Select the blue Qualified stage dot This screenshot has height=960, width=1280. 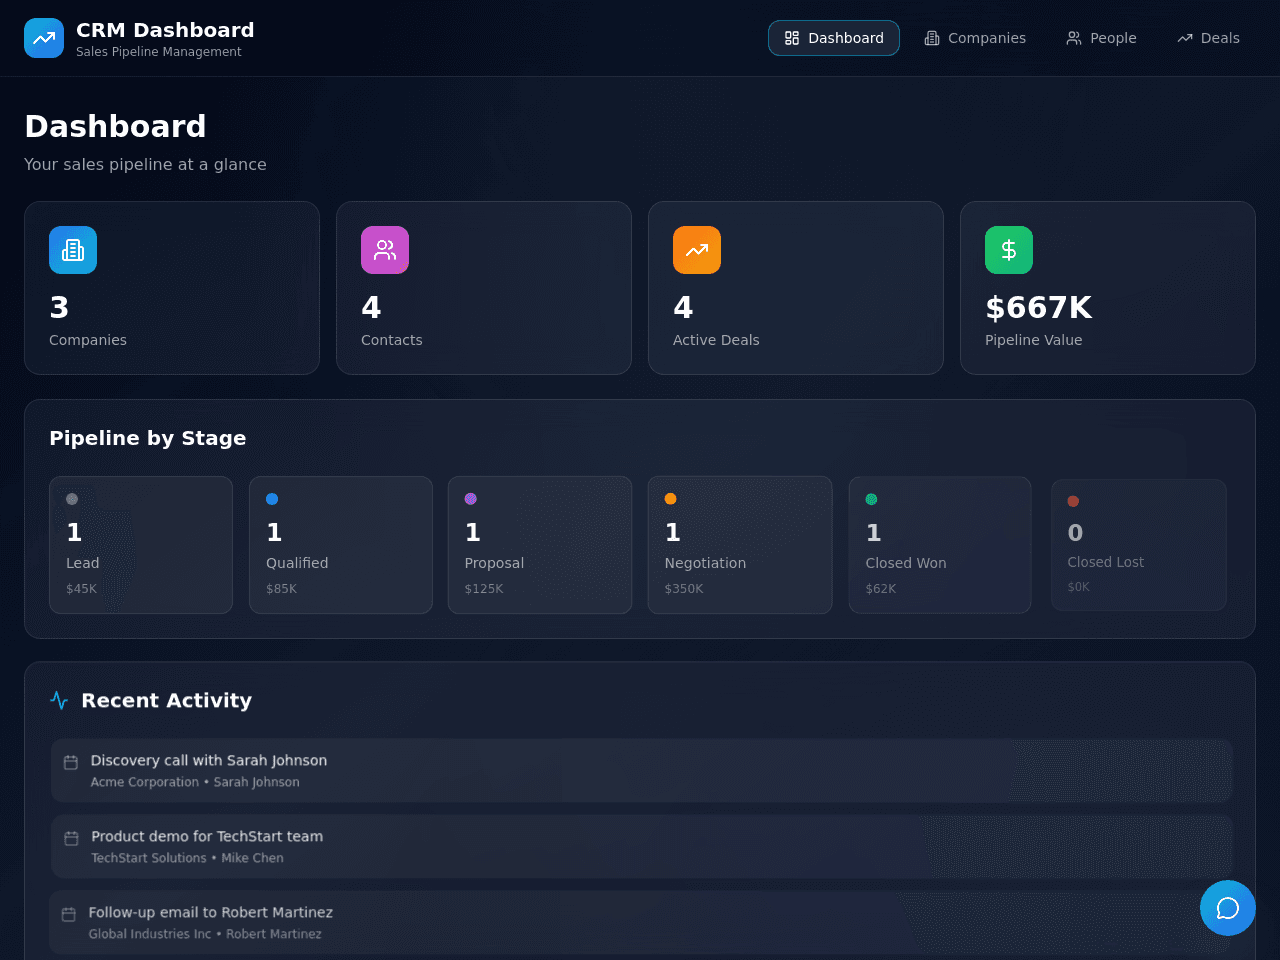272,499
